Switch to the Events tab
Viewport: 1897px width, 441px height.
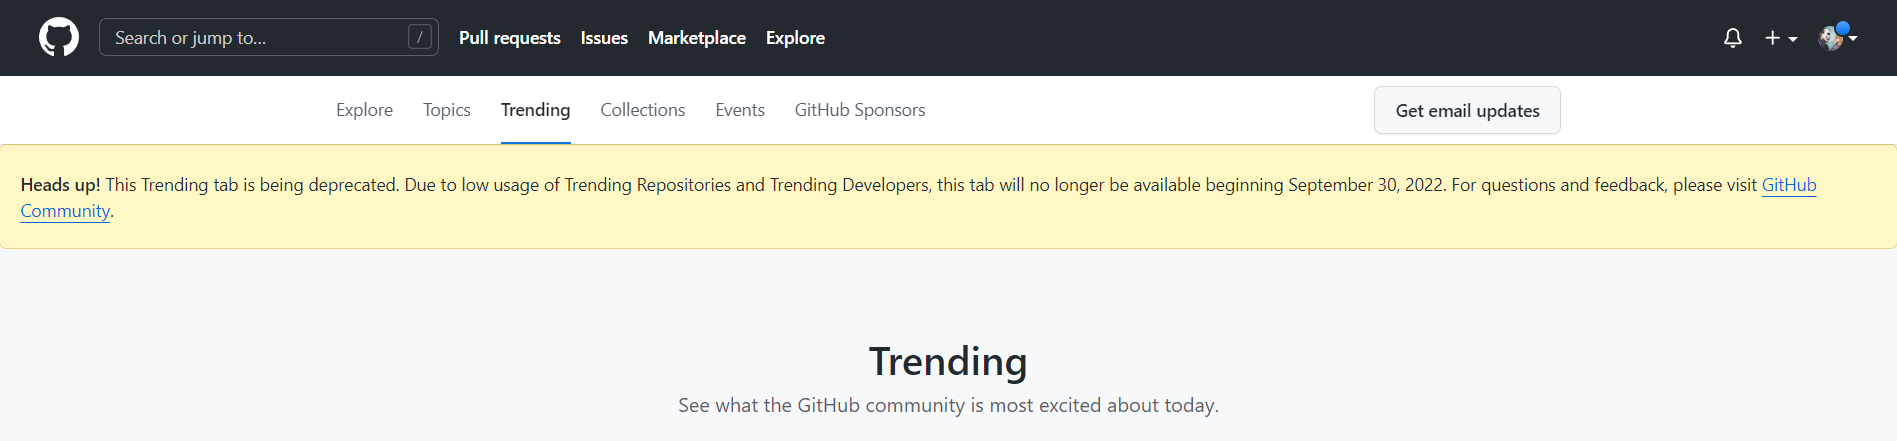[x=739, y=110]
